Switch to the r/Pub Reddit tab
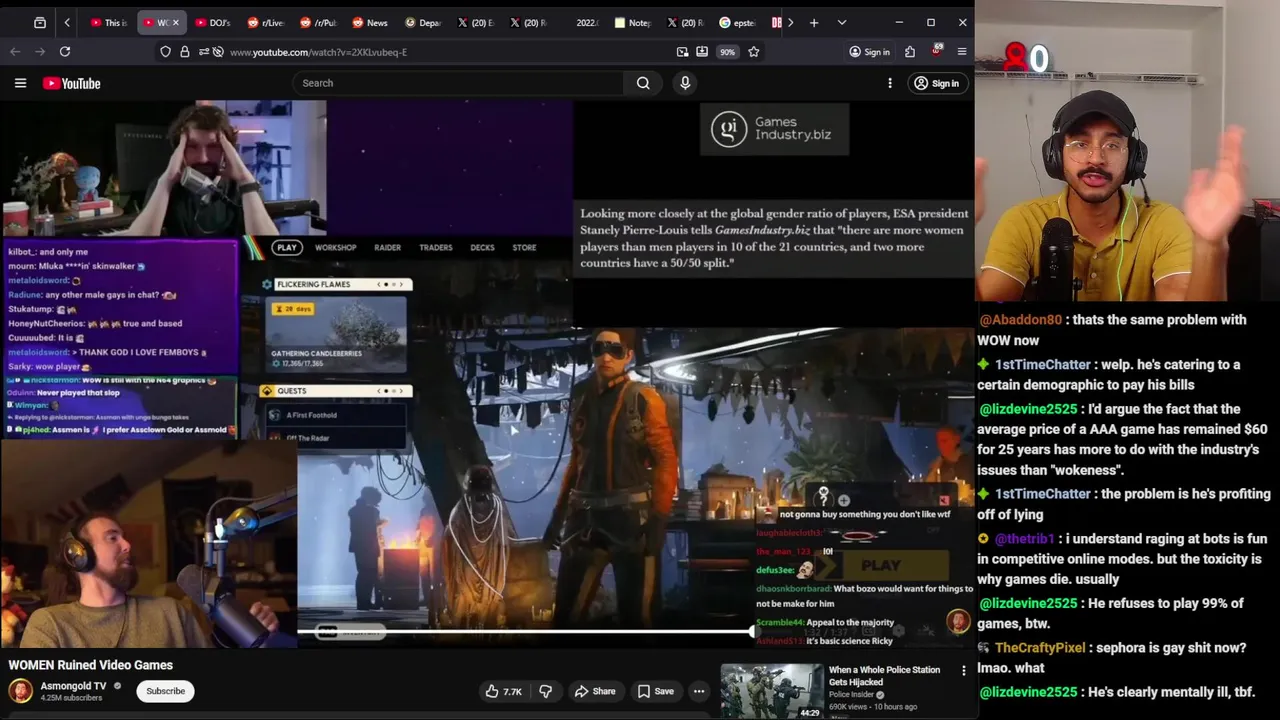Screen dimensions: 1280x720 coord(318,22)
